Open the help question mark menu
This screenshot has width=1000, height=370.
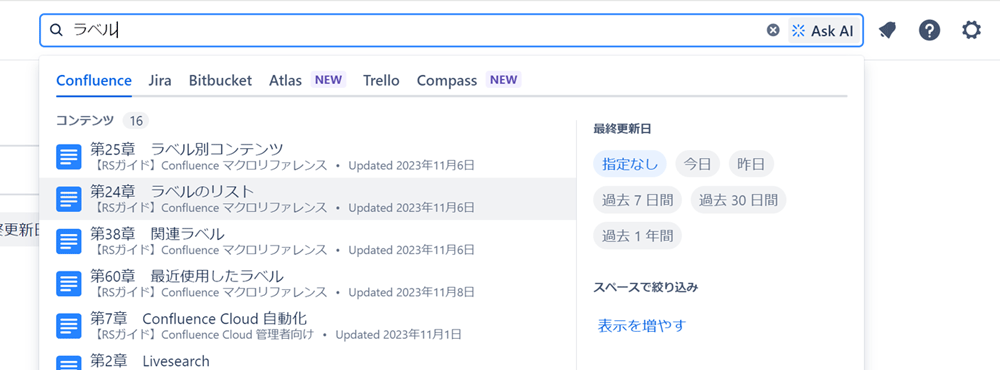pyautogui.click(x=929, y=30)
